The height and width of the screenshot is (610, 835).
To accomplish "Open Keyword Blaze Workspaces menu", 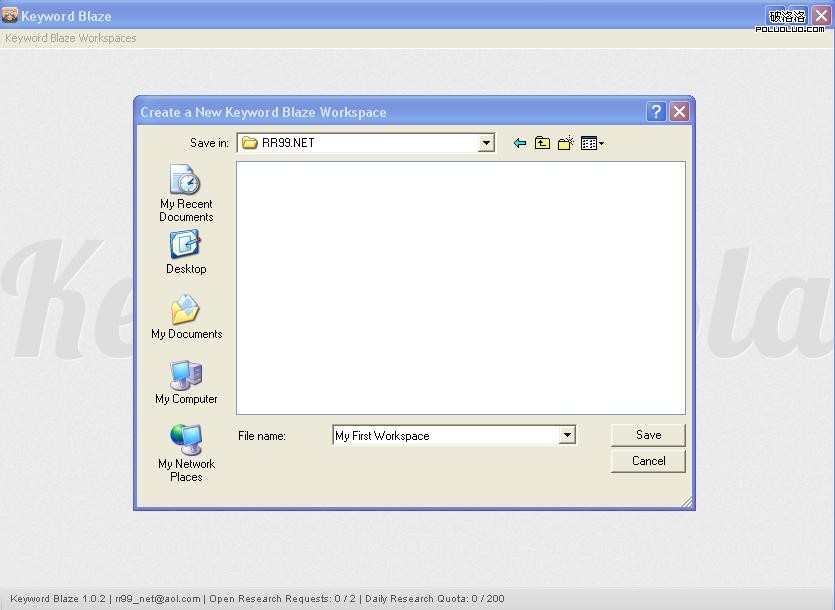I will coord(71,38).
